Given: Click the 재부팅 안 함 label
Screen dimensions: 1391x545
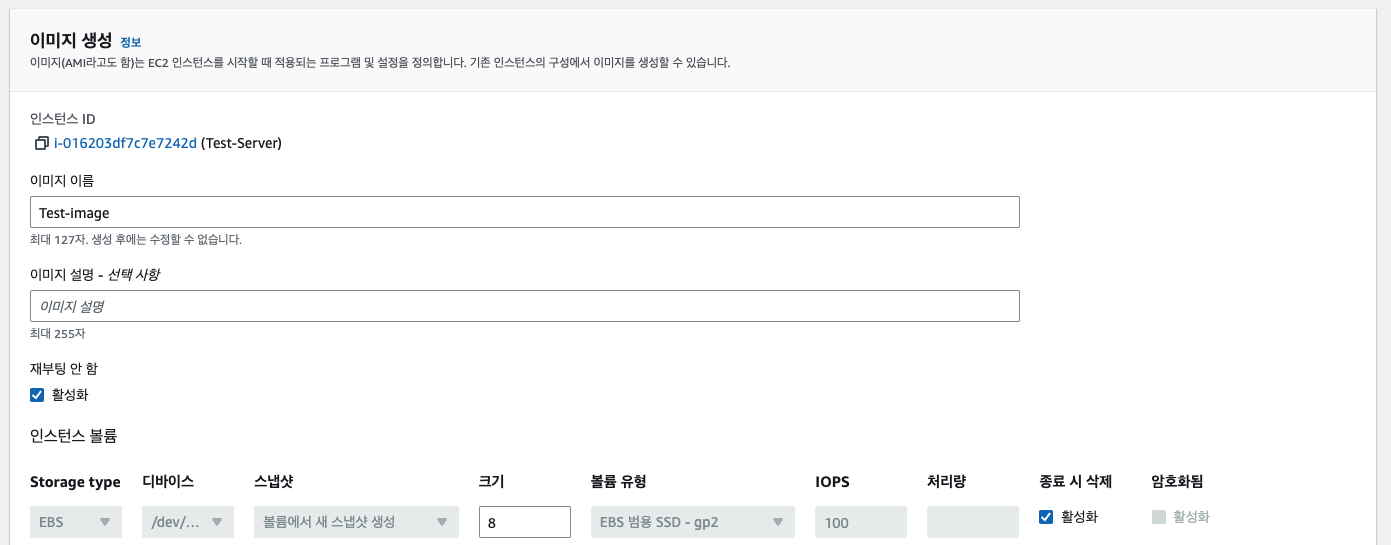Looking at the screenshot, I should coord(64,368).
